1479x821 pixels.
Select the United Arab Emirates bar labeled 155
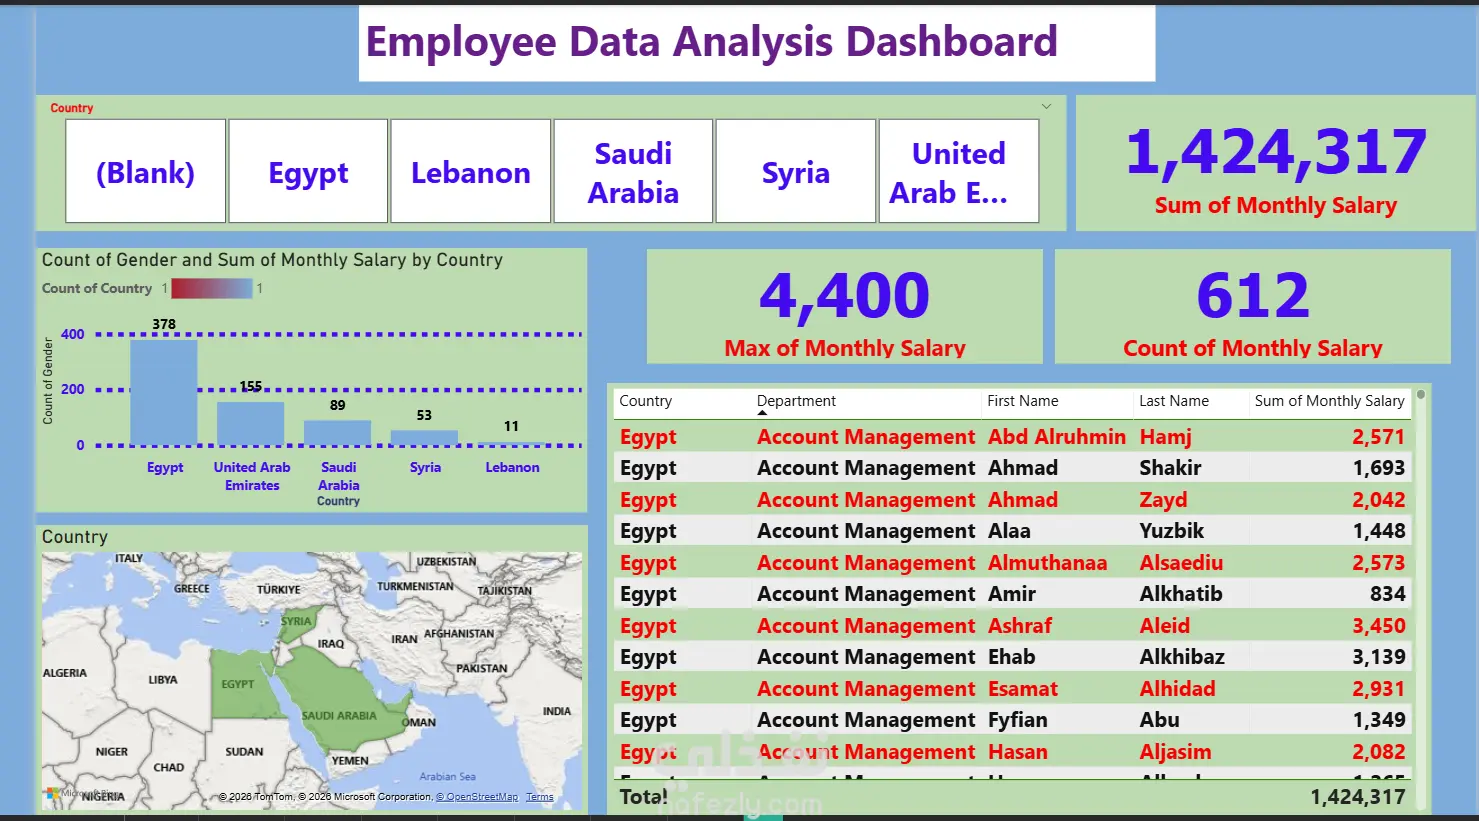pos(251,424)
